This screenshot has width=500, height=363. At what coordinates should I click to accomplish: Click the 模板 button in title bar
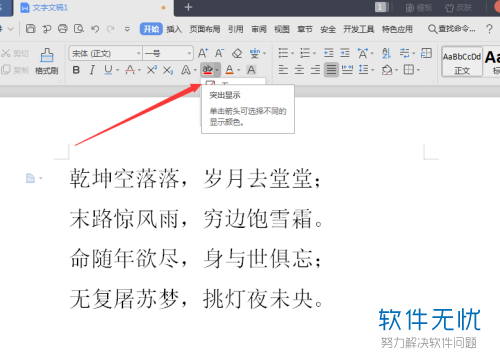(x=419, y=8)
